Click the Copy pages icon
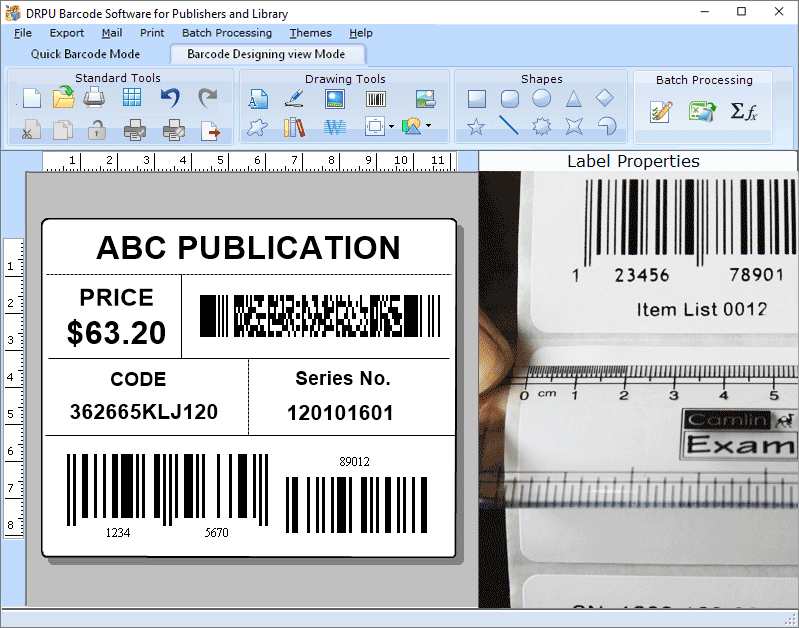This screenshot has width=799, height=628. point(63,130)
